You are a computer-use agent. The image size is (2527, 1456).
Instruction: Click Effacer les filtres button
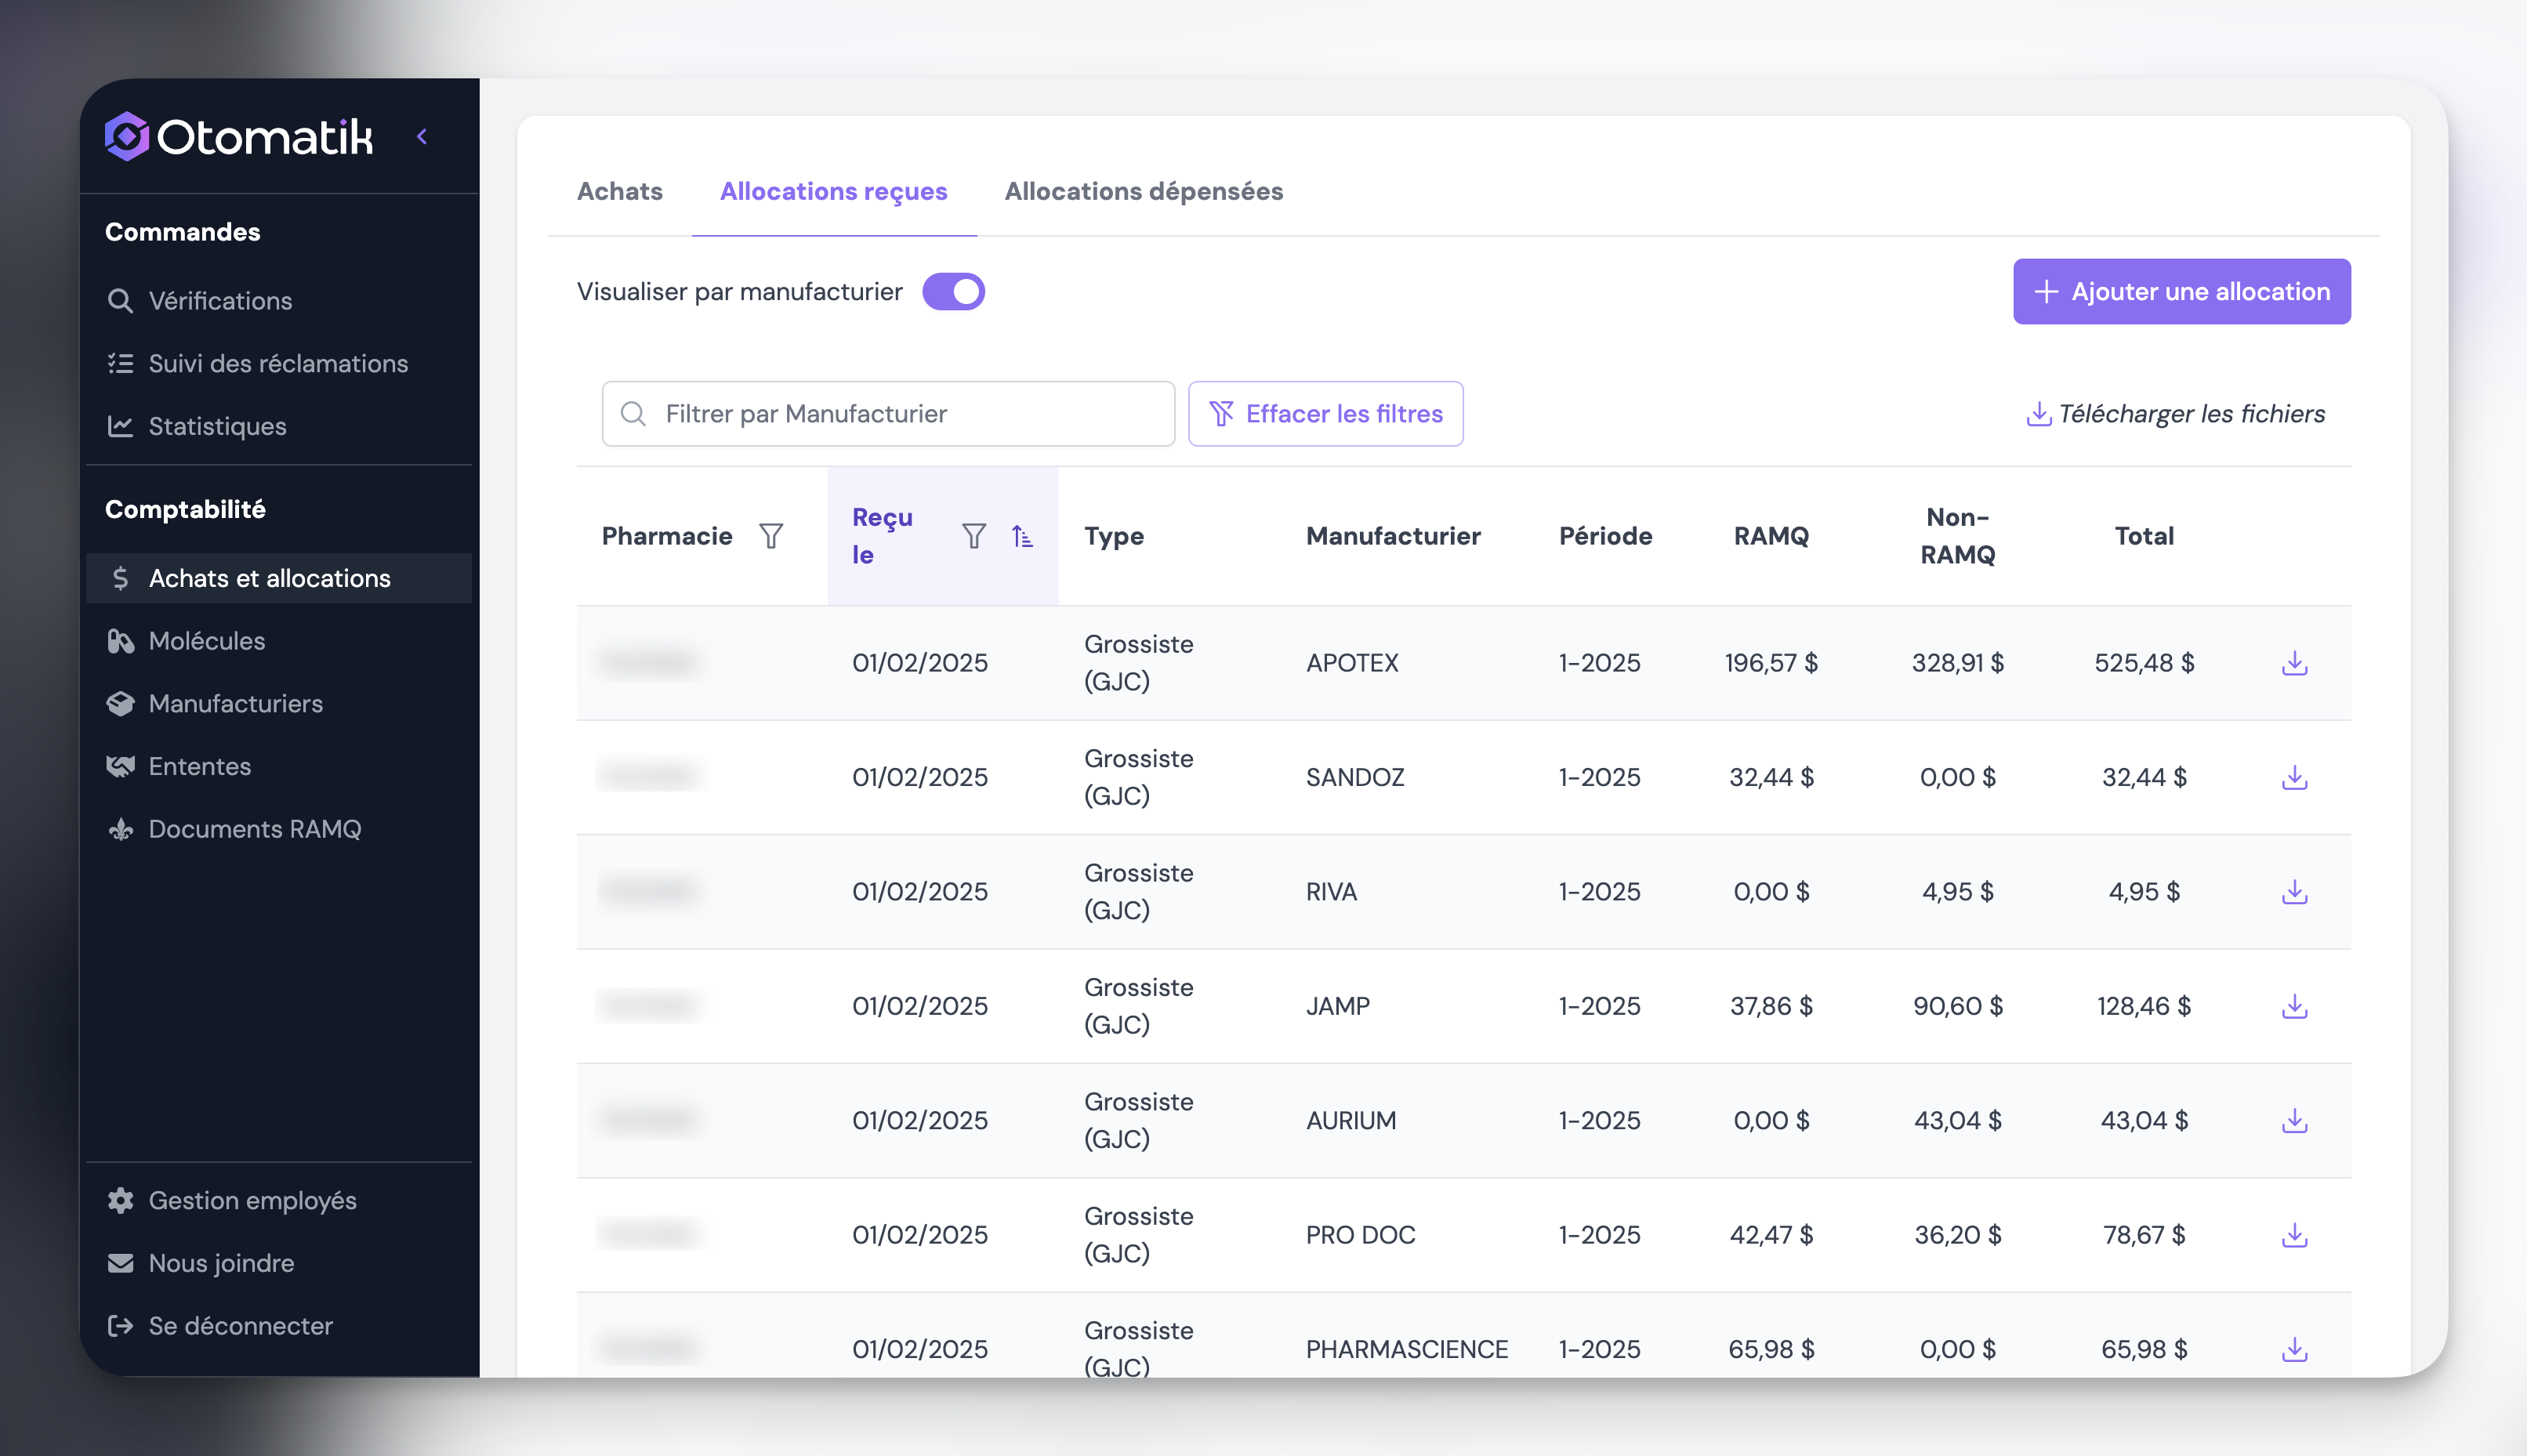tap(1325, 414)
